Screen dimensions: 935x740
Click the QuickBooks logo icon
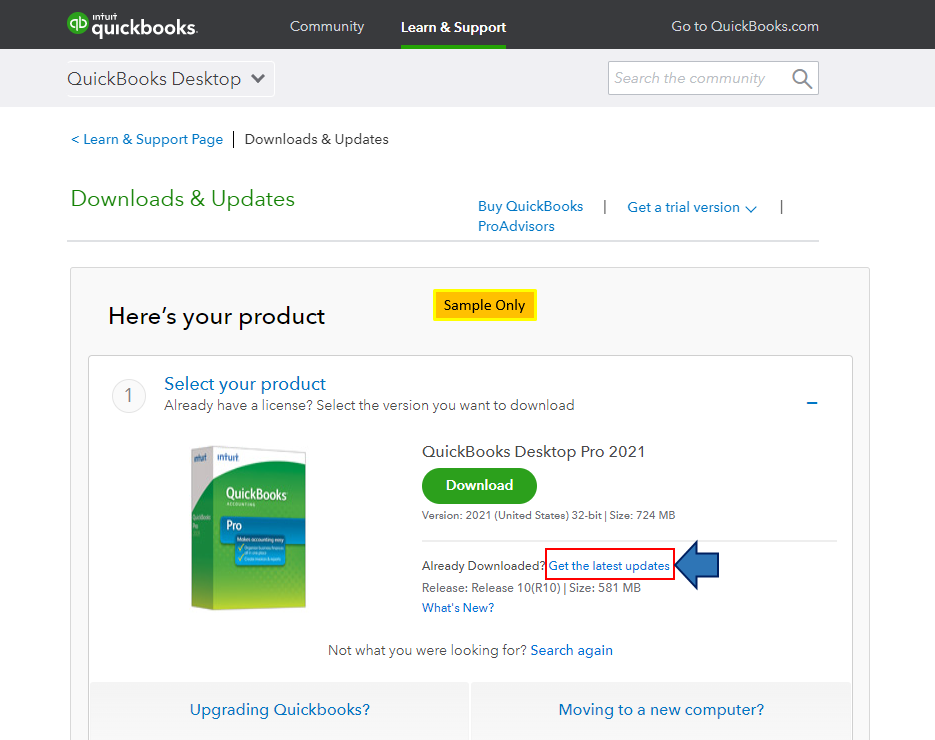pos(77,23)
